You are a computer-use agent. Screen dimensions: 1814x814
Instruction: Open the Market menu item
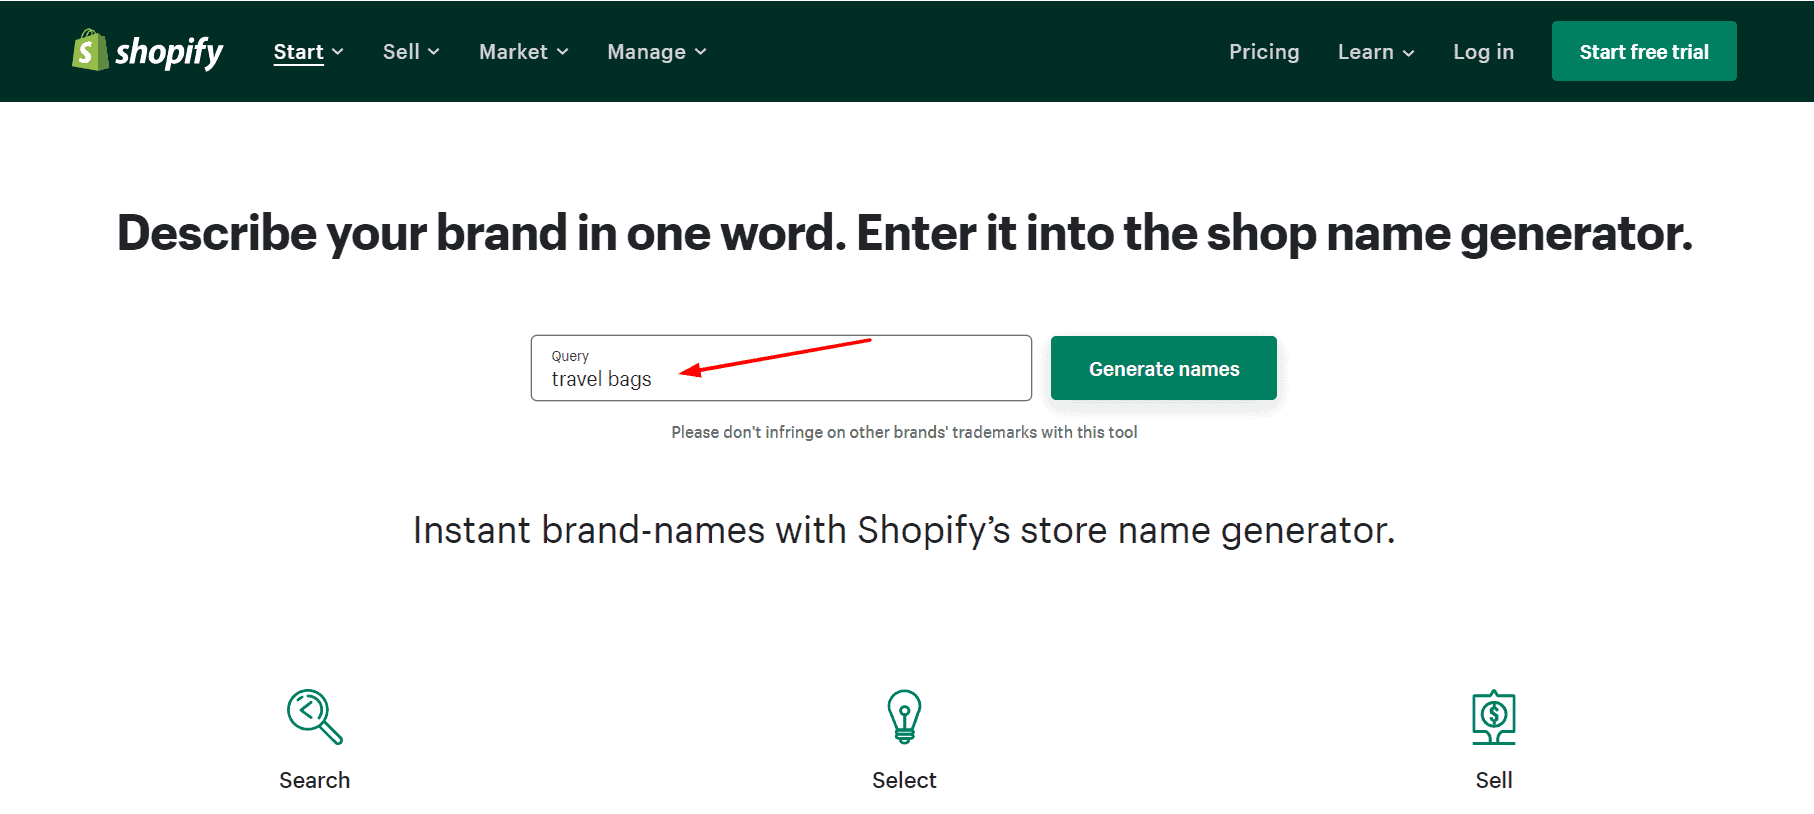click(x=513, y=52)
